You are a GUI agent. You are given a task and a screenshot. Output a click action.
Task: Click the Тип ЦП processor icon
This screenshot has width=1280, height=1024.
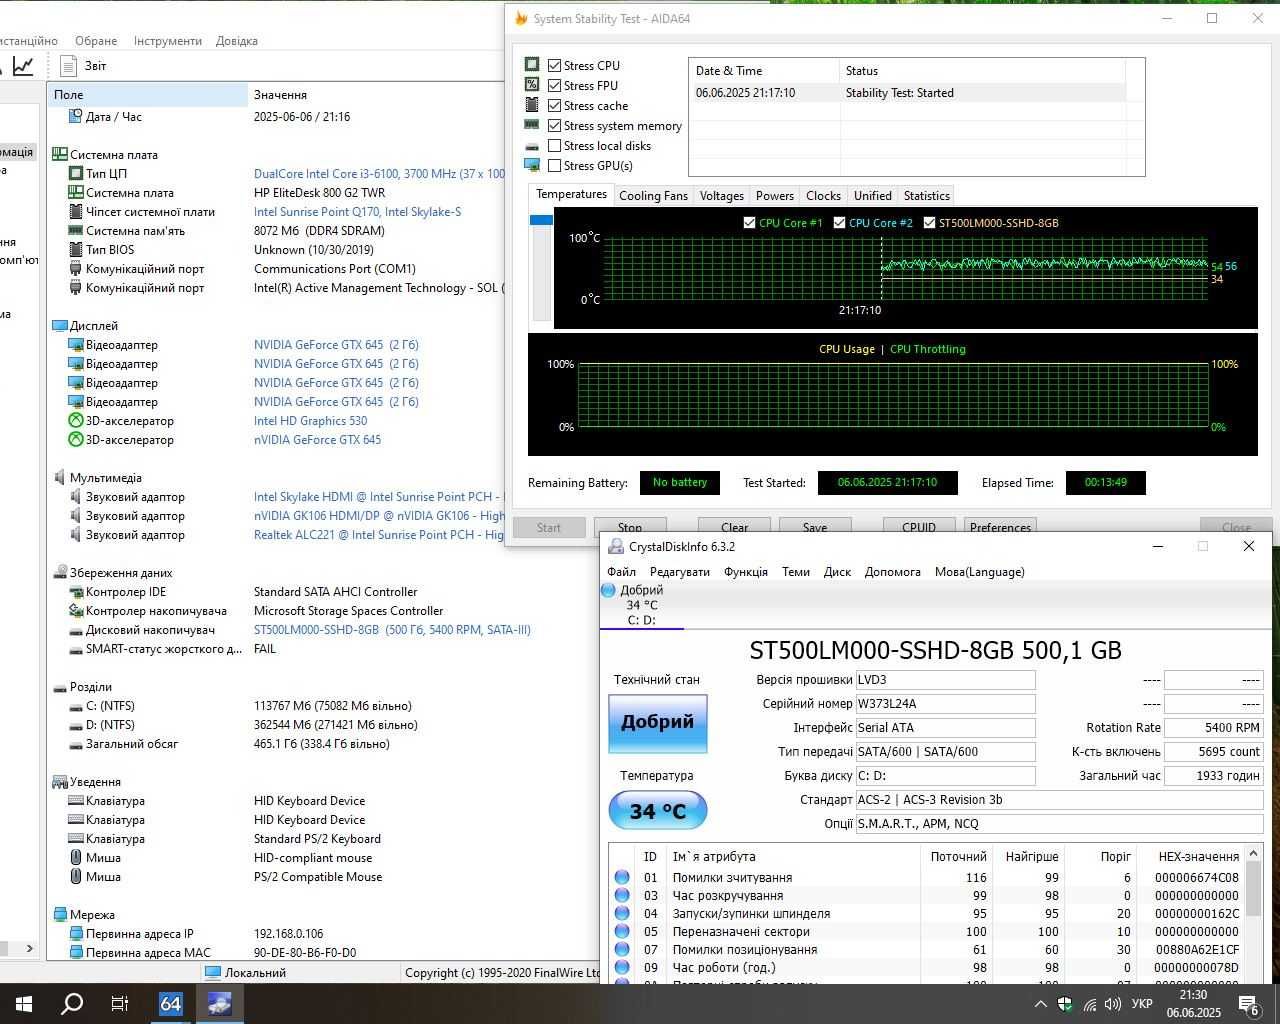76,174
